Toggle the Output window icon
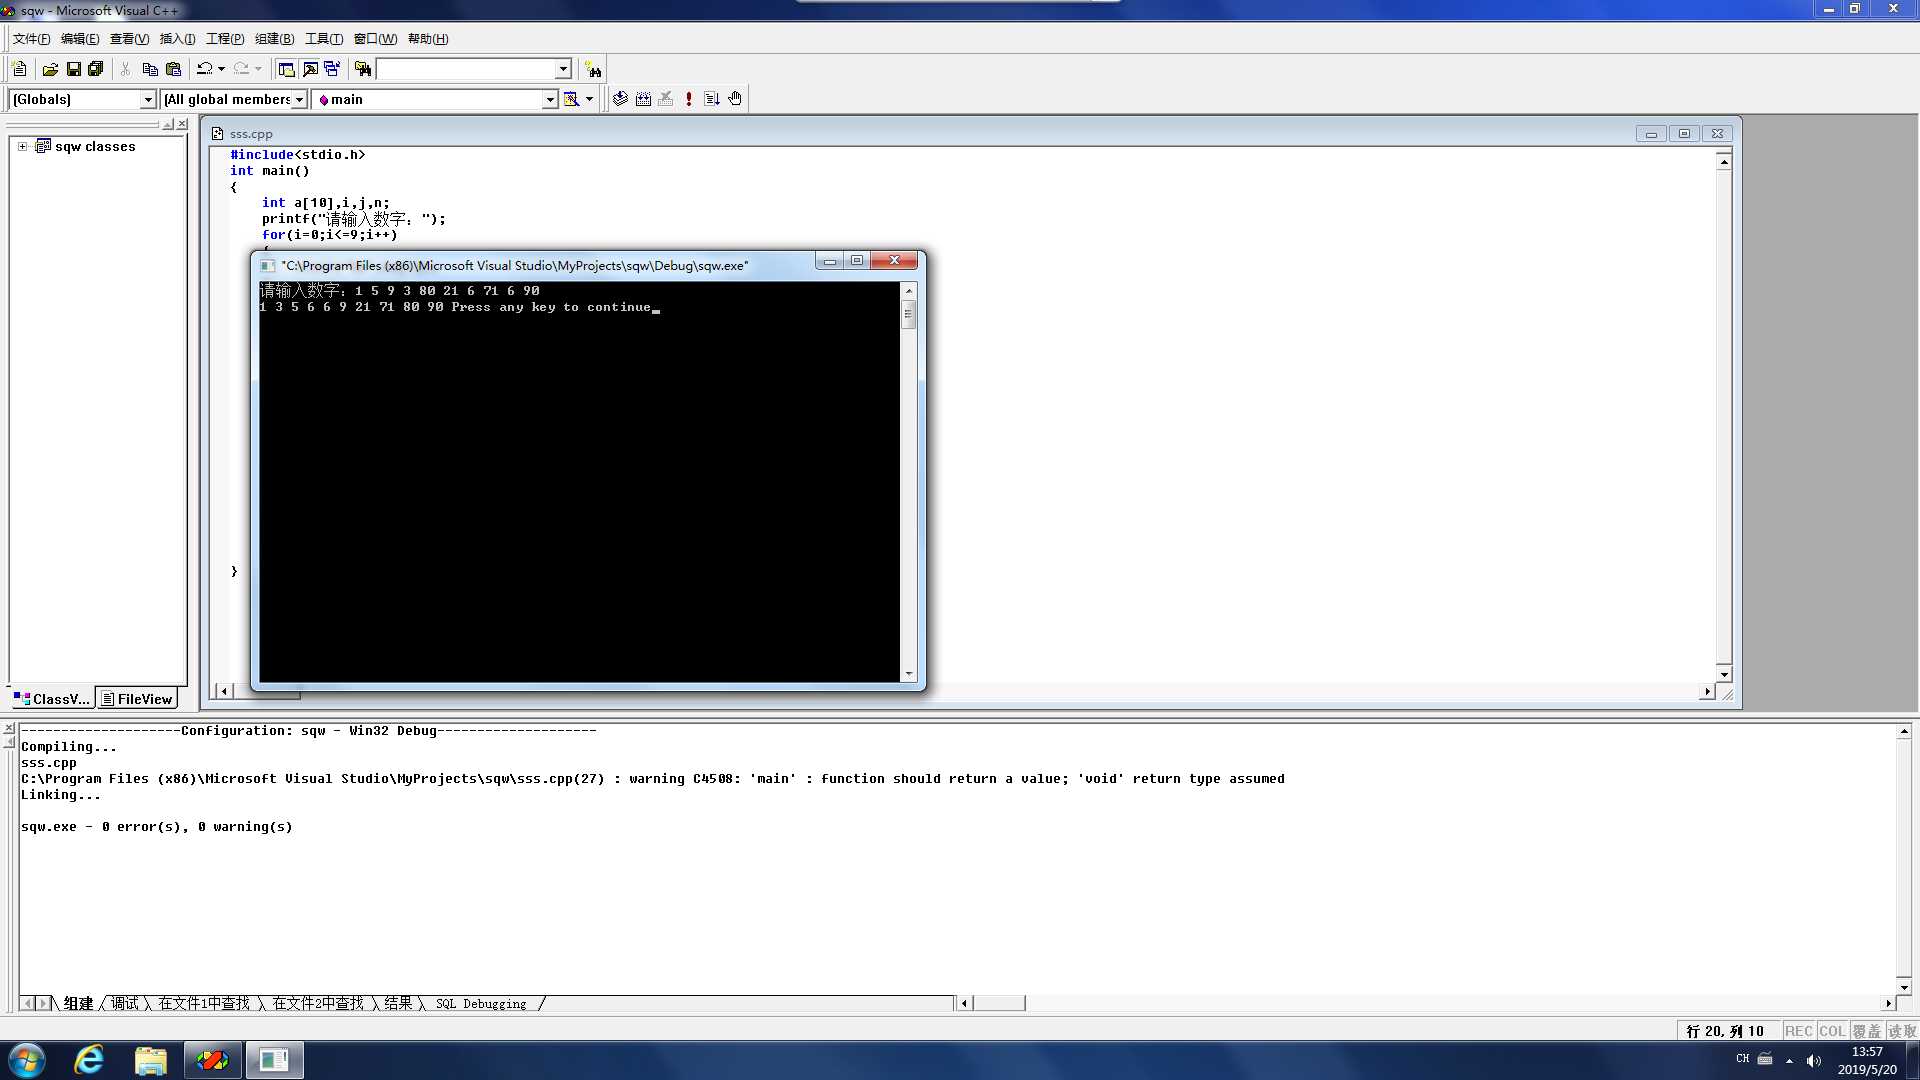This screenshot has width=1920, height=1080. point(310,69)
